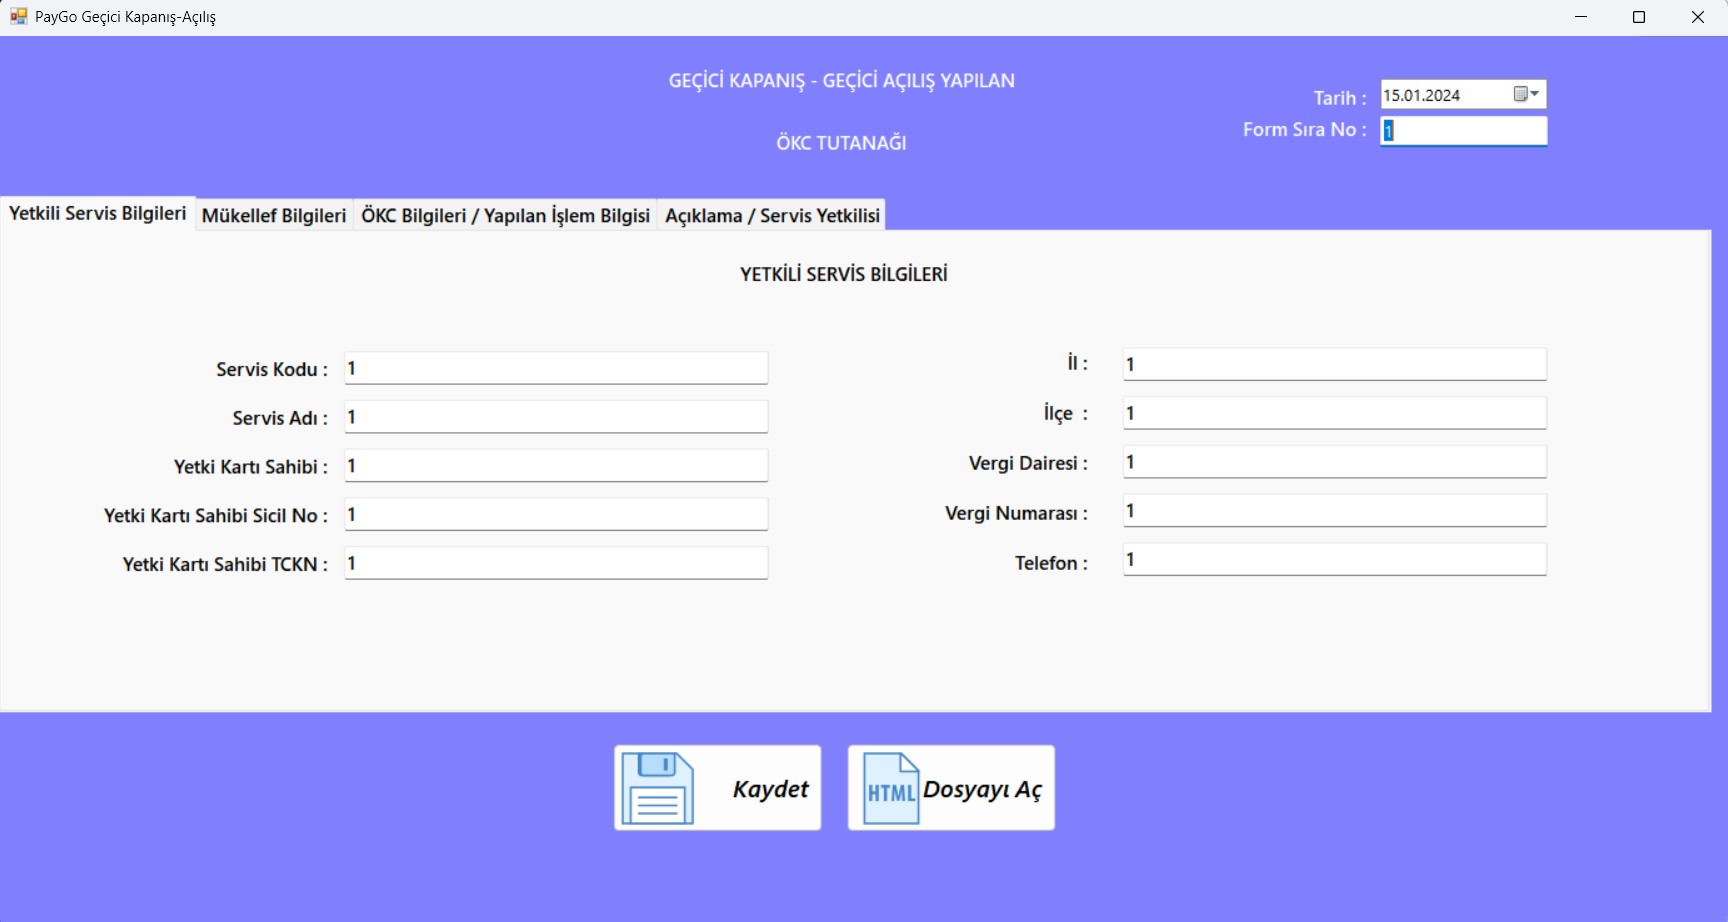The image size is (1728, 922).
Task: Click the HTML file Dosyayı Aç icon
Action: tap(890, 789)
